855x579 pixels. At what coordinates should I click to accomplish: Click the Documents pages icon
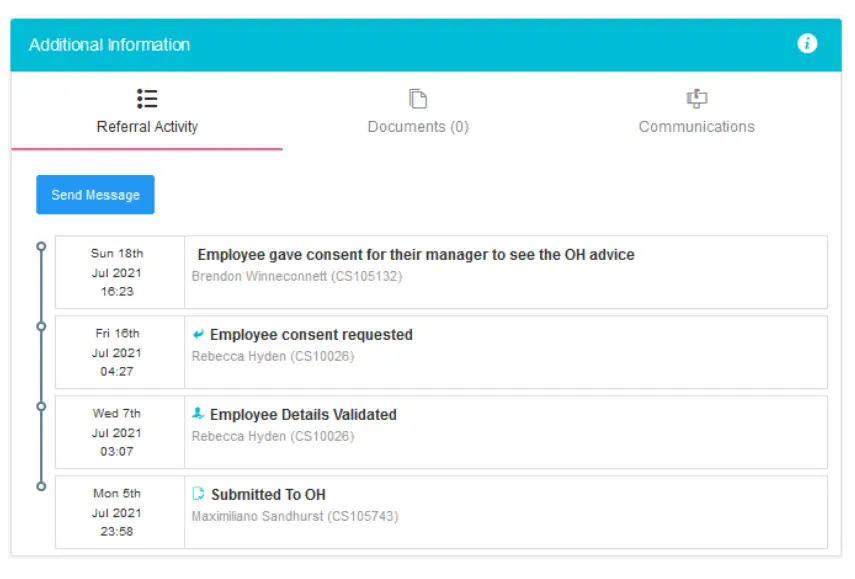click(418, 99)
